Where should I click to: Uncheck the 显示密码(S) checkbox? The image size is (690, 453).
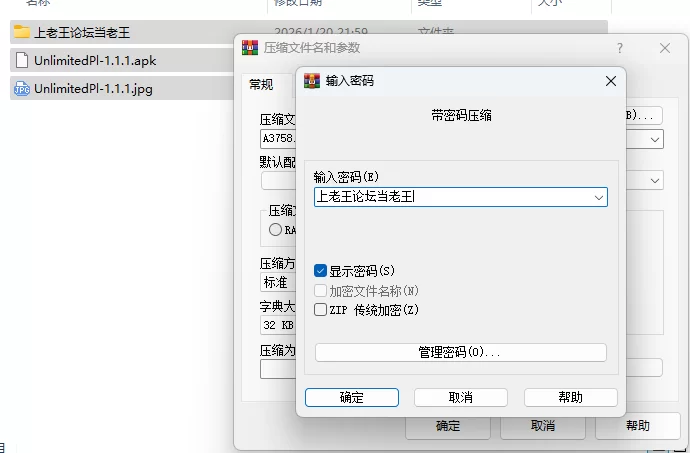tap(320, 270)
